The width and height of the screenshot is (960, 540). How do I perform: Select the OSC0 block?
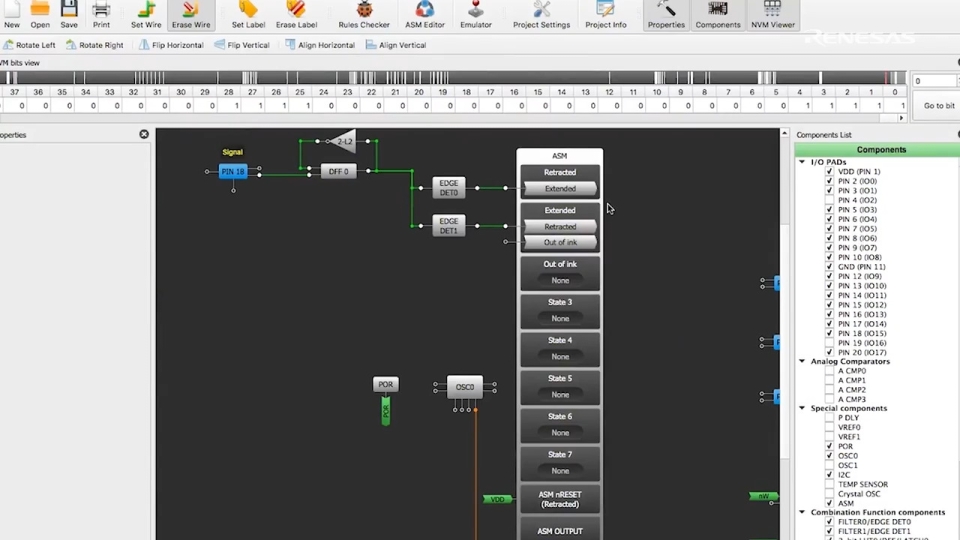465,387
